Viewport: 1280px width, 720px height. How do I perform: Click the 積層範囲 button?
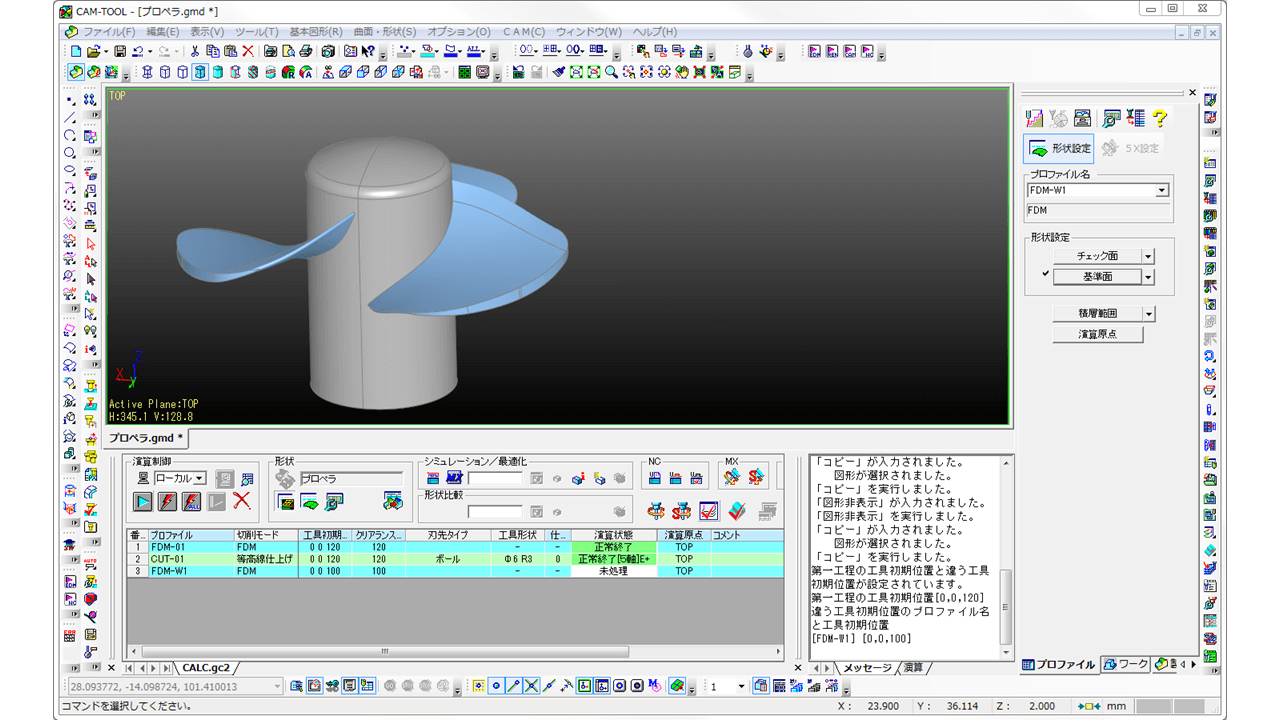(1096, 314)
